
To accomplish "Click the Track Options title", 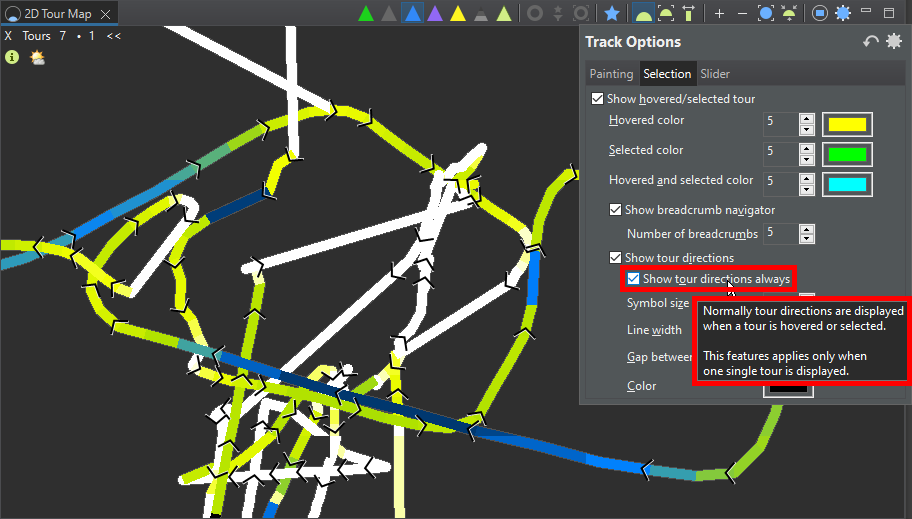I will point(633,42).
